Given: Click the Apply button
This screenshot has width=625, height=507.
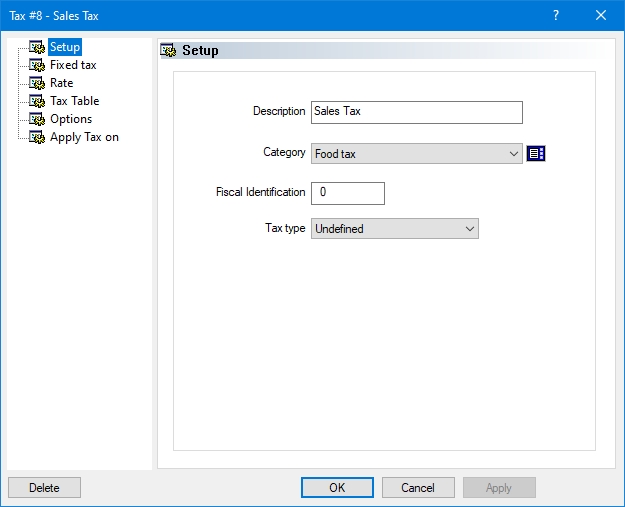Looking at the screenshot, I should point(499,488).
